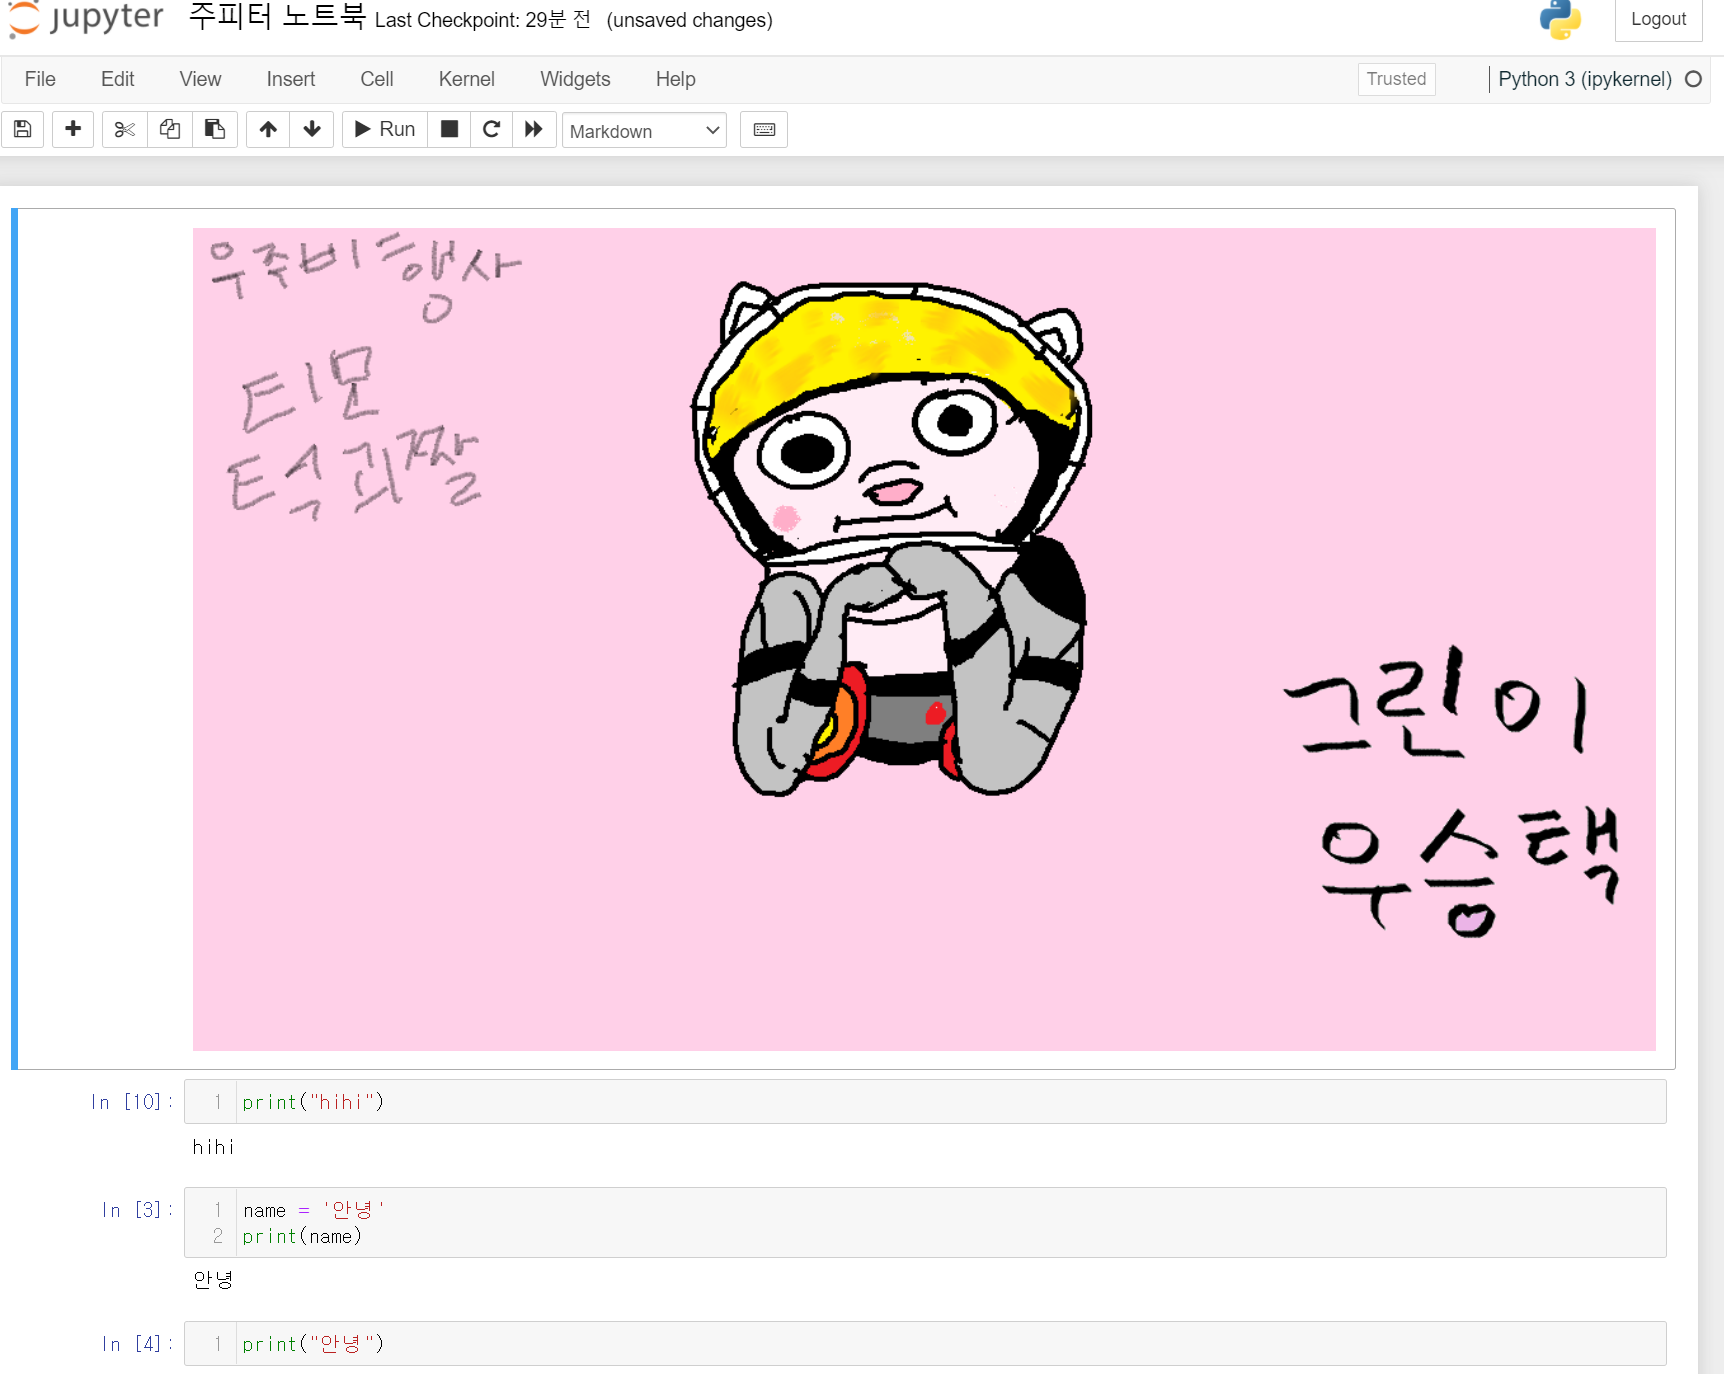This screenshot has height=1374, width=1724.
Task: Move the selected cell down
Action: coord(312,129)
